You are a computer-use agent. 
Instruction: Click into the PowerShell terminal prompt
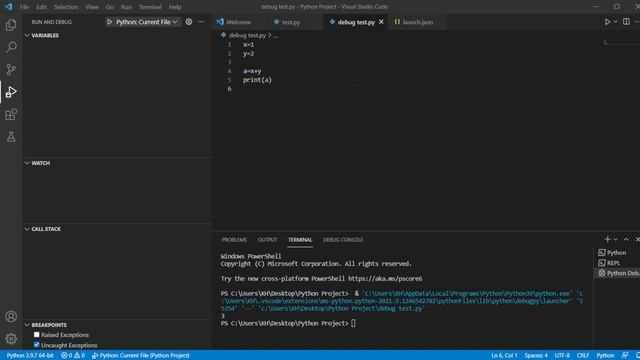(353, 323)
